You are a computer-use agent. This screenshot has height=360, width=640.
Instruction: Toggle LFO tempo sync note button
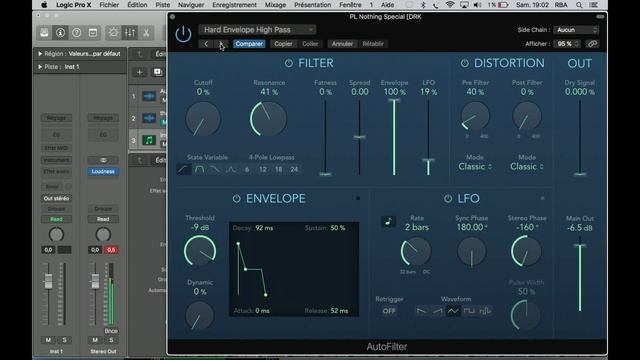coord(388,222)
